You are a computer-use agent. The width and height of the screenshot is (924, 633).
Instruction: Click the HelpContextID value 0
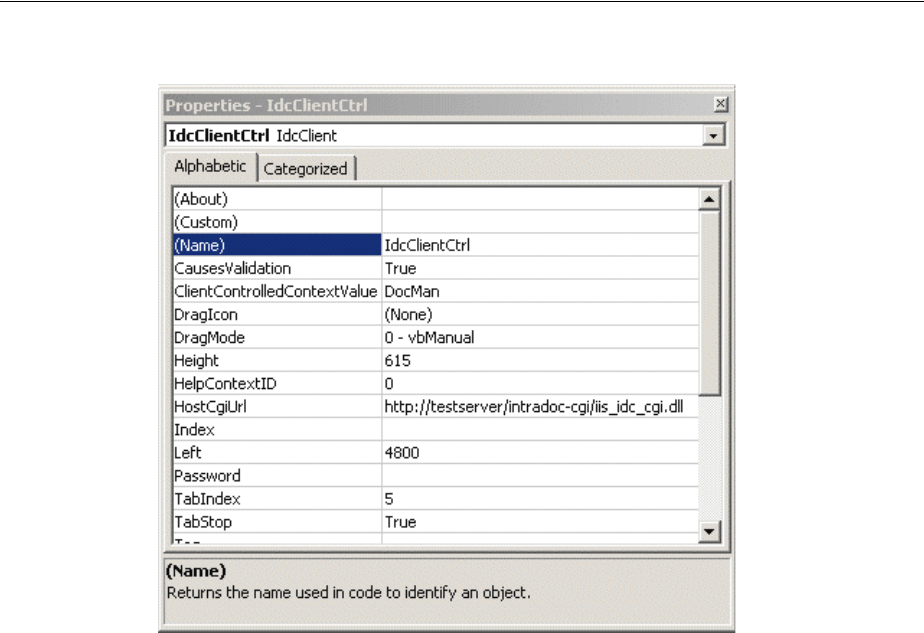click(540, 383)
